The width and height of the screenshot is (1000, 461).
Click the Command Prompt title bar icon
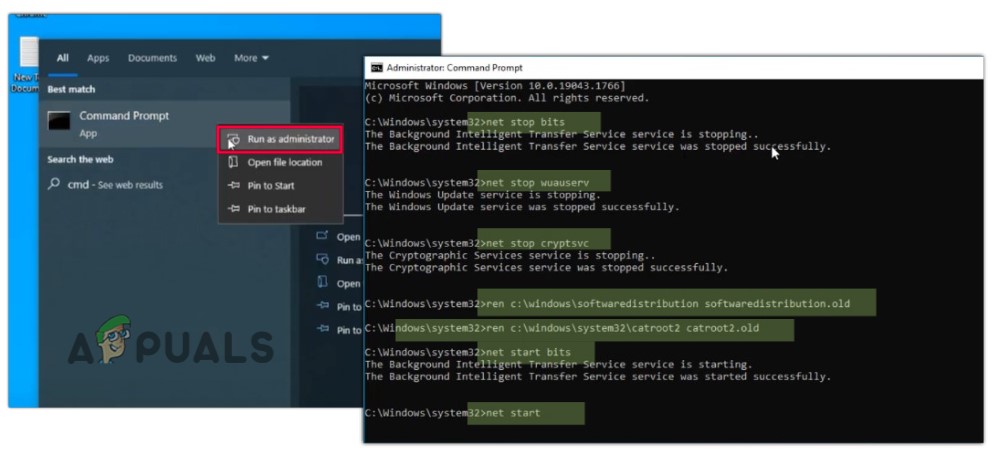[x=376, y=68]
